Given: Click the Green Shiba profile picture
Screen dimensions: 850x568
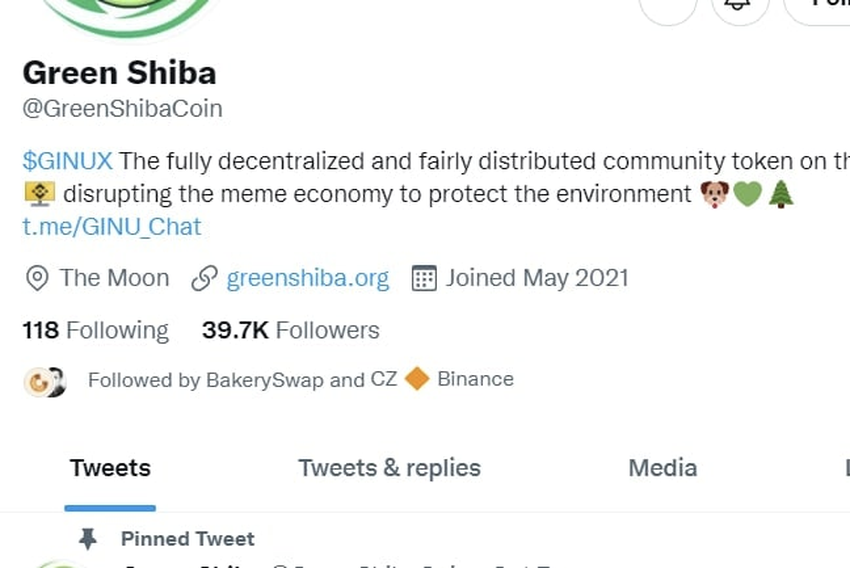Looking at the screenshot, I should [x=128, y=16].
